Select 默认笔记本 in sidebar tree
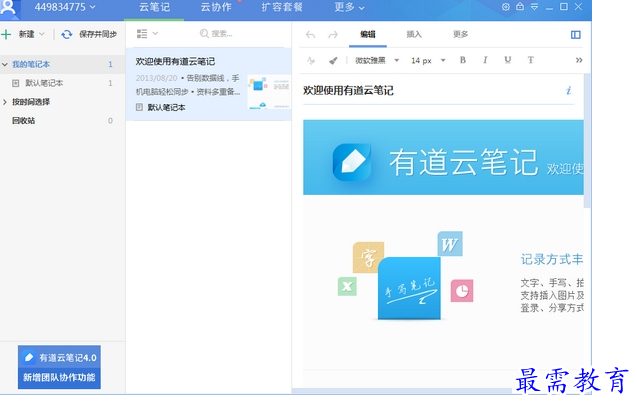This screenshot has width=637, height=412. click(x=44, y=83)
